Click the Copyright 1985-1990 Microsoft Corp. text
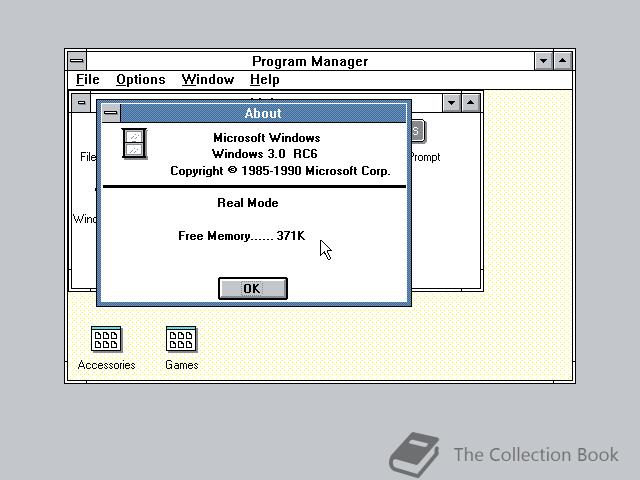 [280, 171]
